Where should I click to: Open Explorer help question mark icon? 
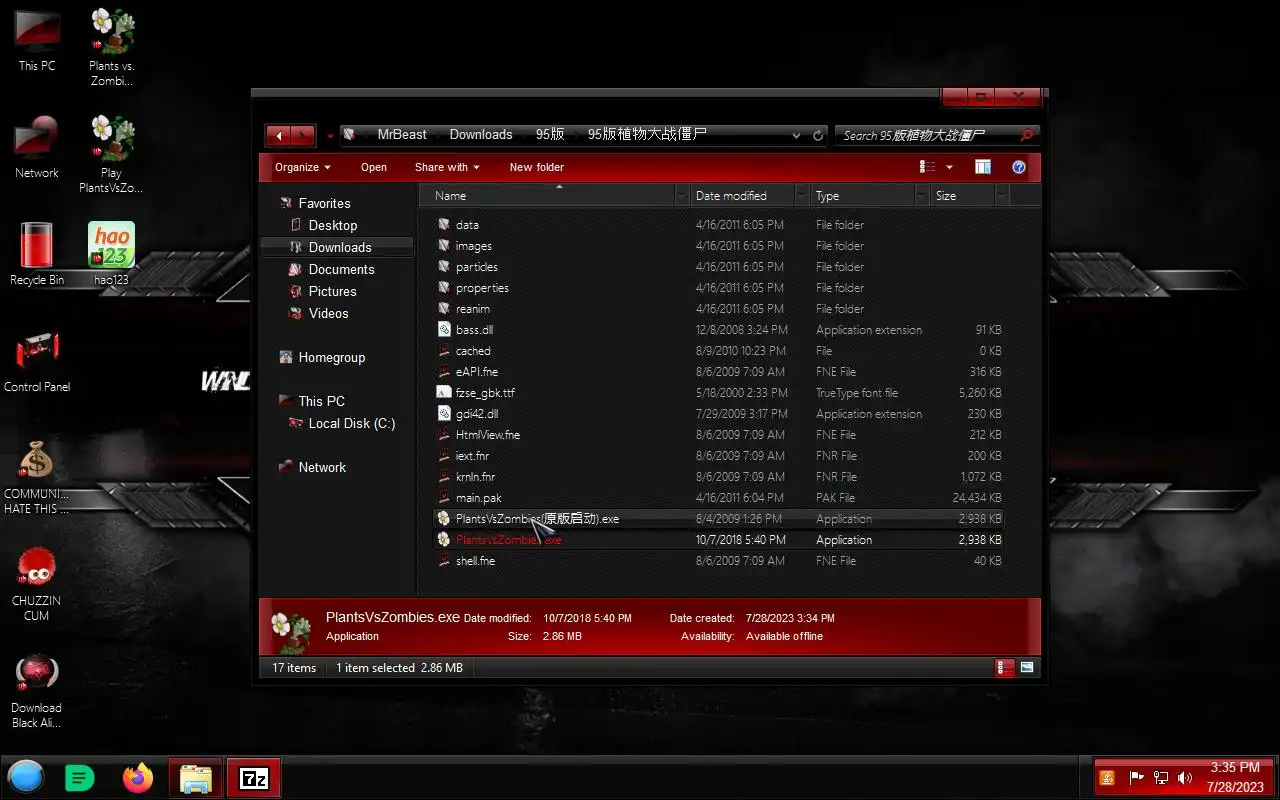click(x=1019, y=167)
